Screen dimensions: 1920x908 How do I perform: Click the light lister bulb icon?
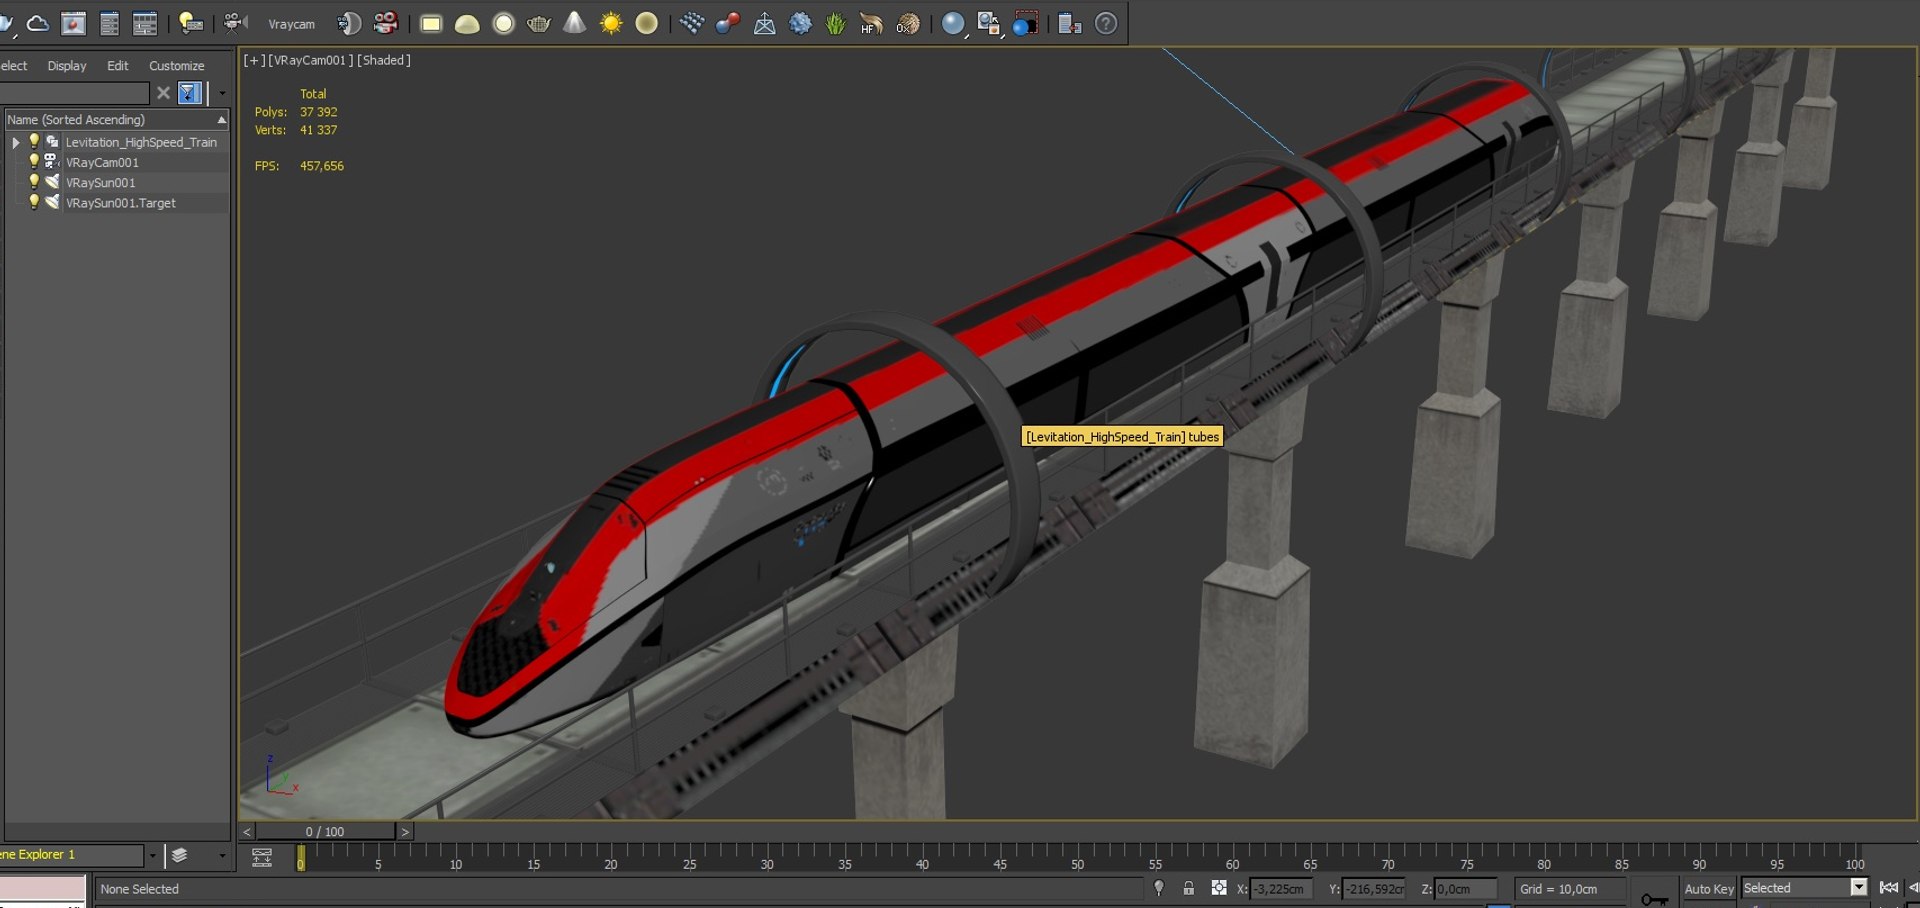coord(190,23)
